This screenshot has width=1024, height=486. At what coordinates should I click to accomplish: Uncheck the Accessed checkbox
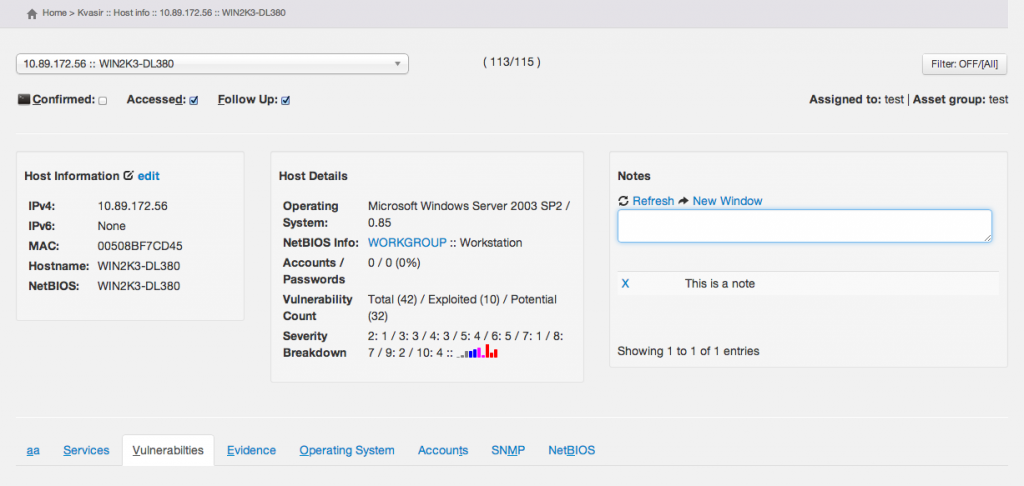(194, 101)
